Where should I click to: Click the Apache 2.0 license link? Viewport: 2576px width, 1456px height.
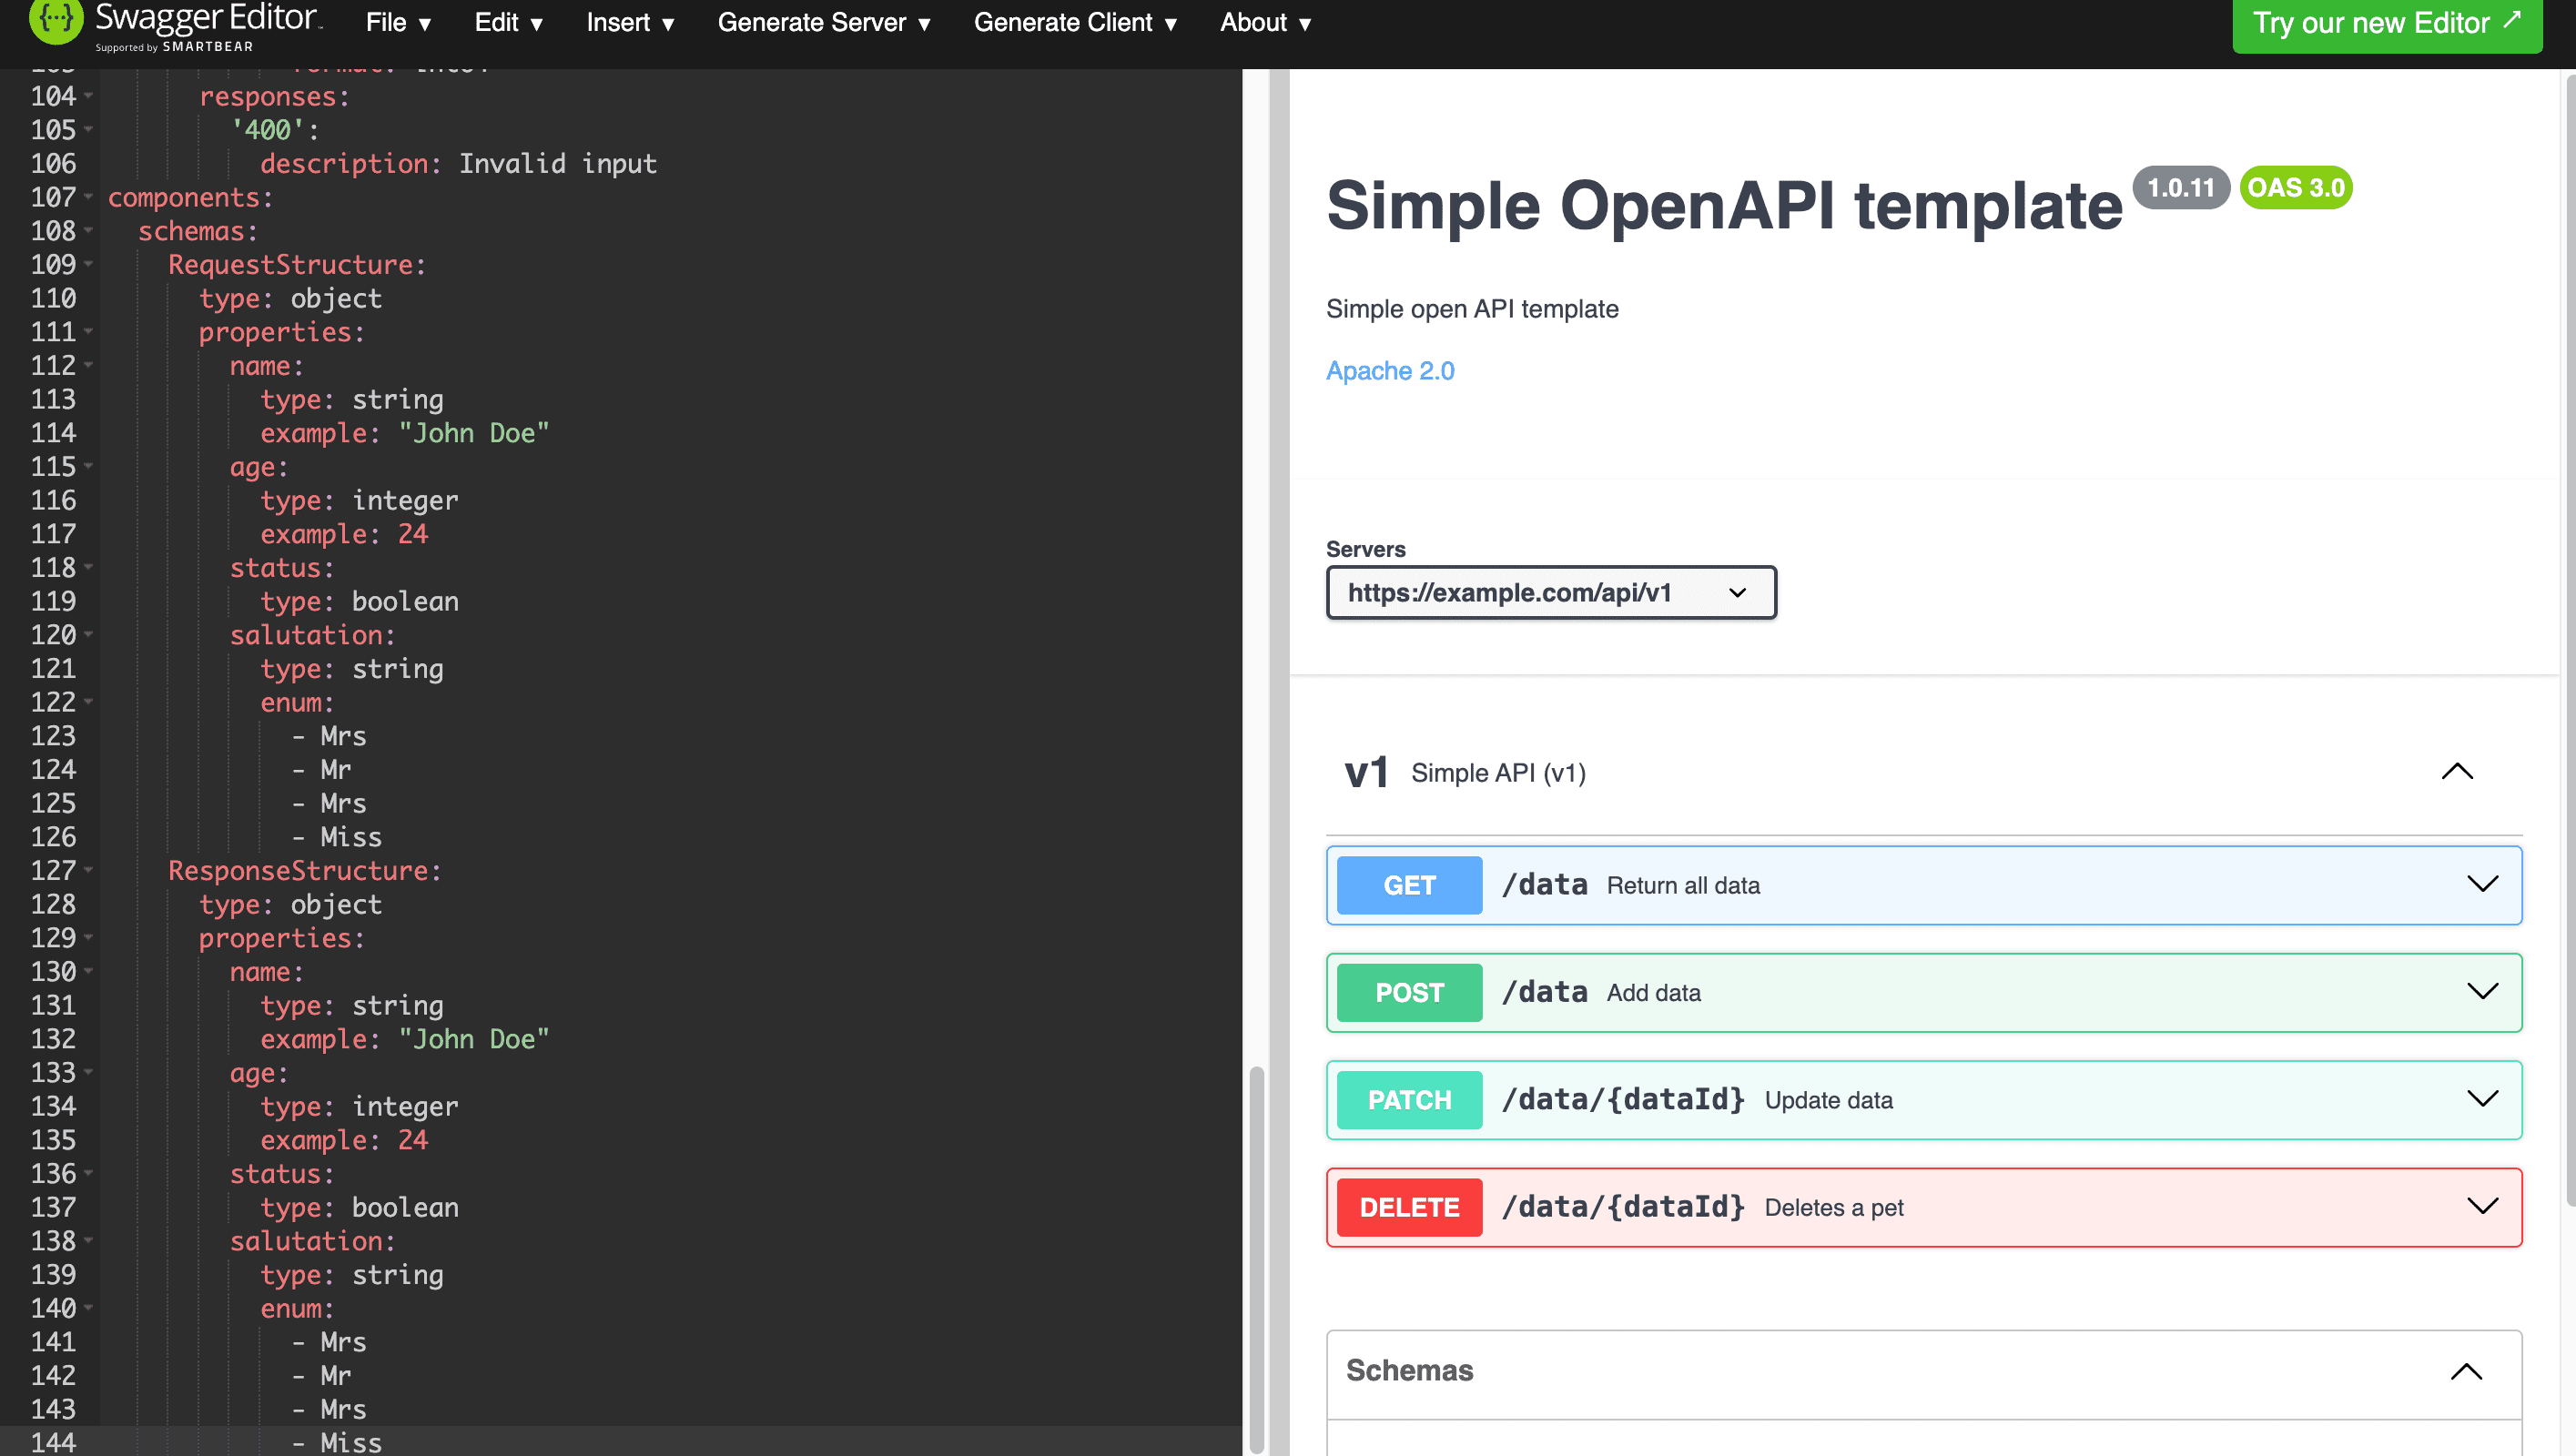point(1391,371)
